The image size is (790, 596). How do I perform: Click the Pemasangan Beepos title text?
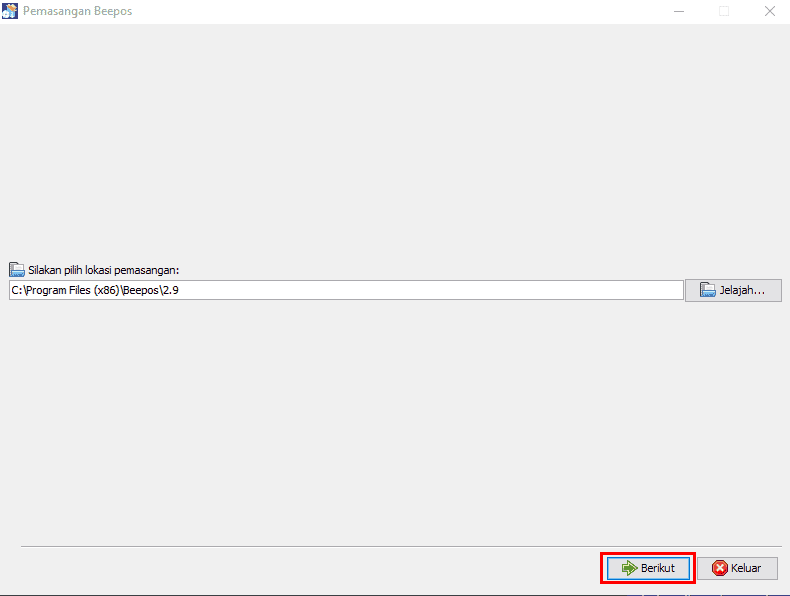pyautogui.click(x=78, y=11)
